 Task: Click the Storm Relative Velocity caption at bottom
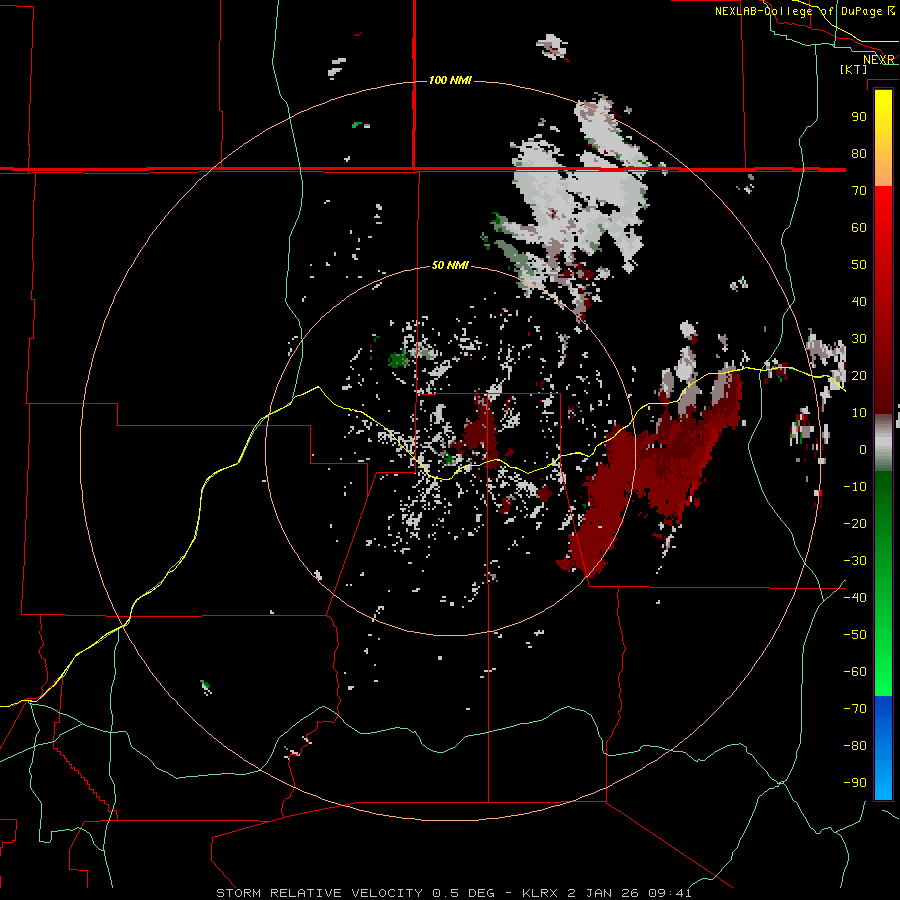[x=453, y=893]
